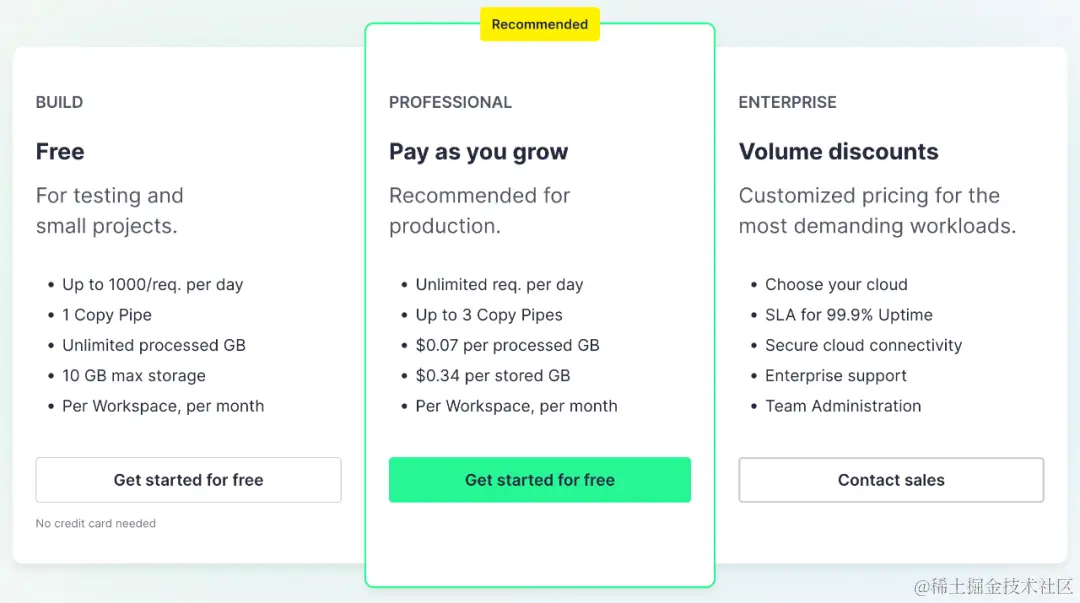Click the Team Administration item
Screen dimensions: 1080x603
(x=843, y=406)
